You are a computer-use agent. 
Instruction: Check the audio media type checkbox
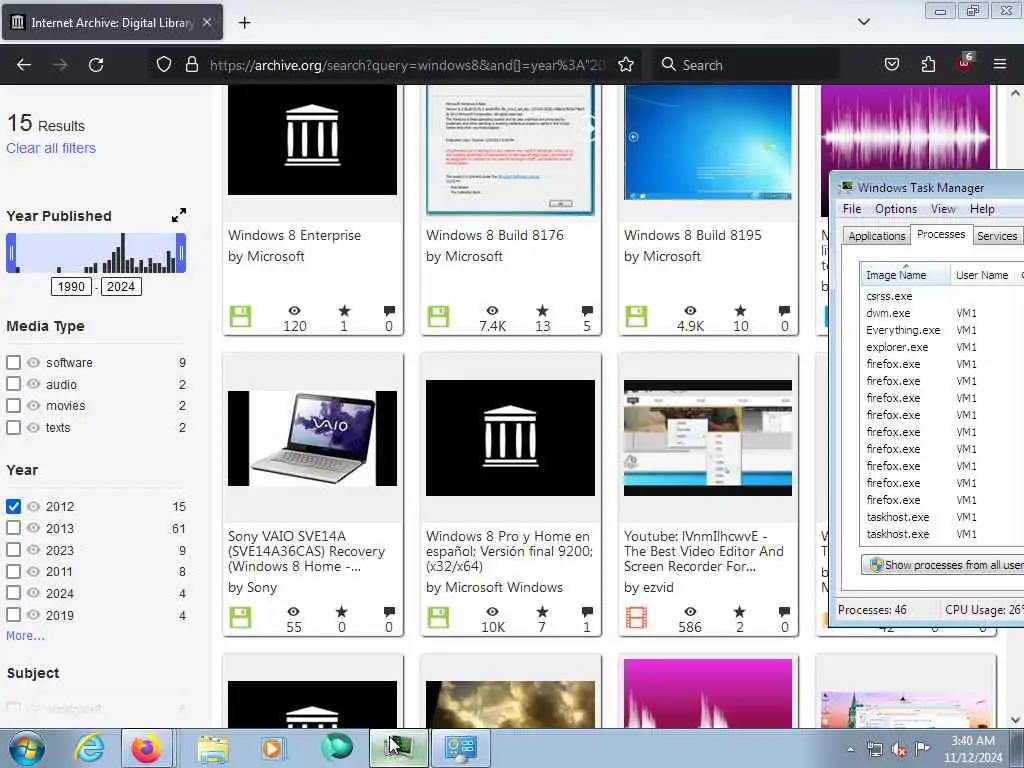[13, 384]
